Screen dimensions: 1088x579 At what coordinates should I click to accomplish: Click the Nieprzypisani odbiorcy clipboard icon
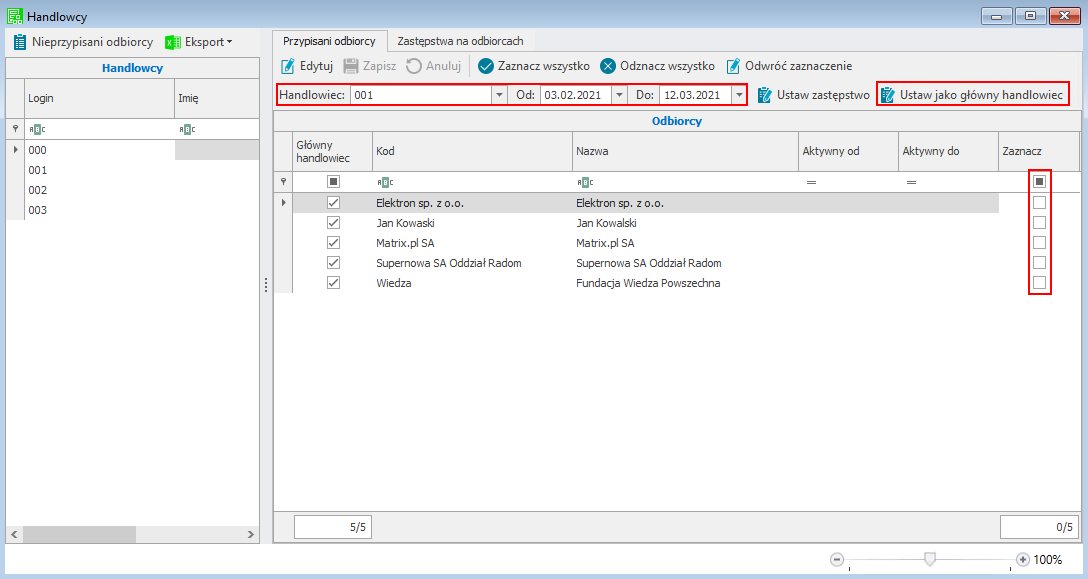19,42
